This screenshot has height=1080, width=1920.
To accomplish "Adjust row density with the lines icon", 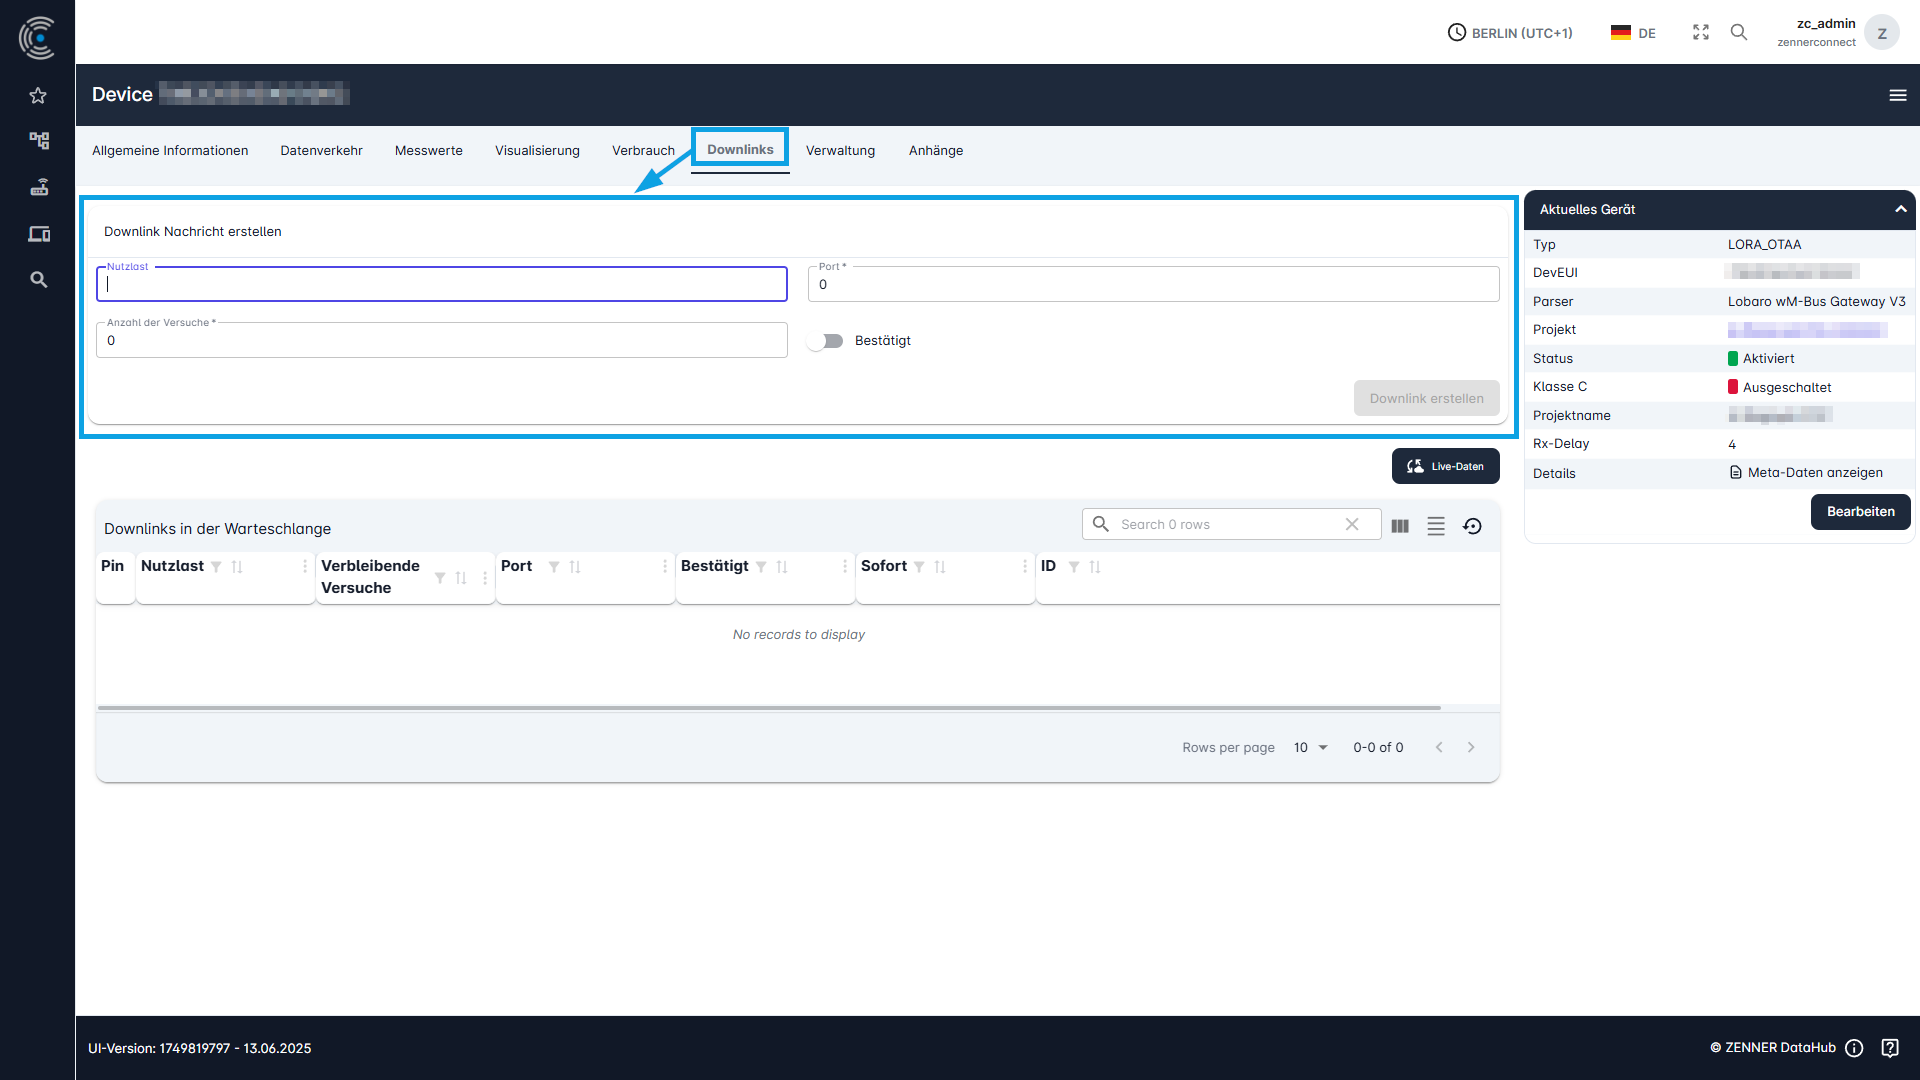I will pos(1436,525).
